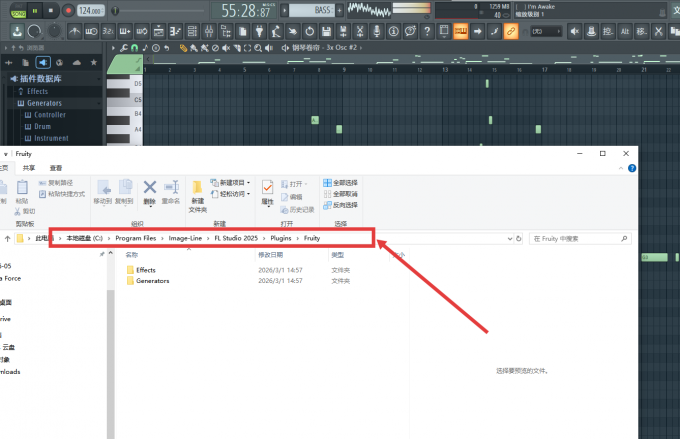The width and height of the screenshot is (680, 439).
Task: Open piano roll wrench tools icon
Action: 124,48
